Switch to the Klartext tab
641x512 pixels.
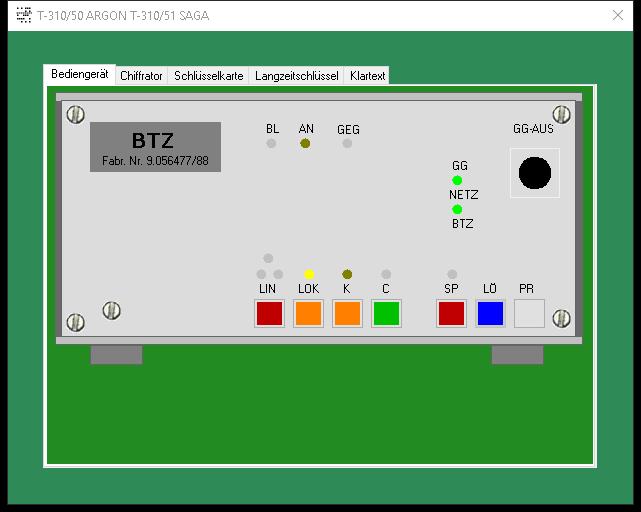pyautogui.click(x=367, y=76)
